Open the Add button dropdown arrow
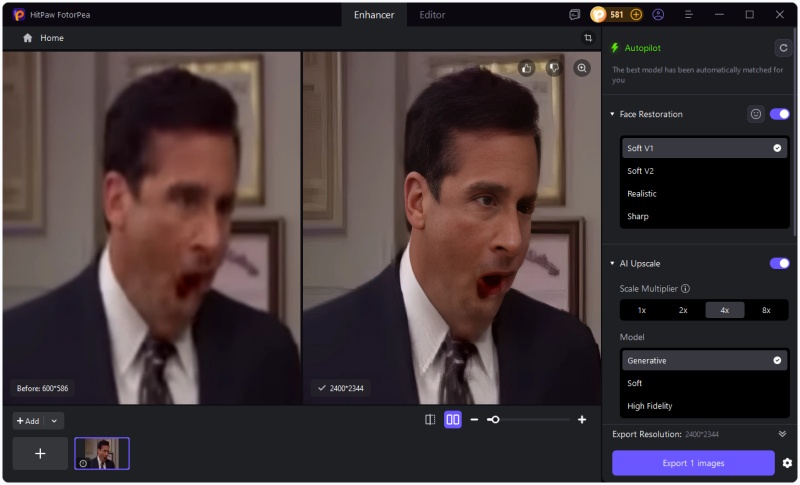The image size is (800, 485). (x=54, y=421)
